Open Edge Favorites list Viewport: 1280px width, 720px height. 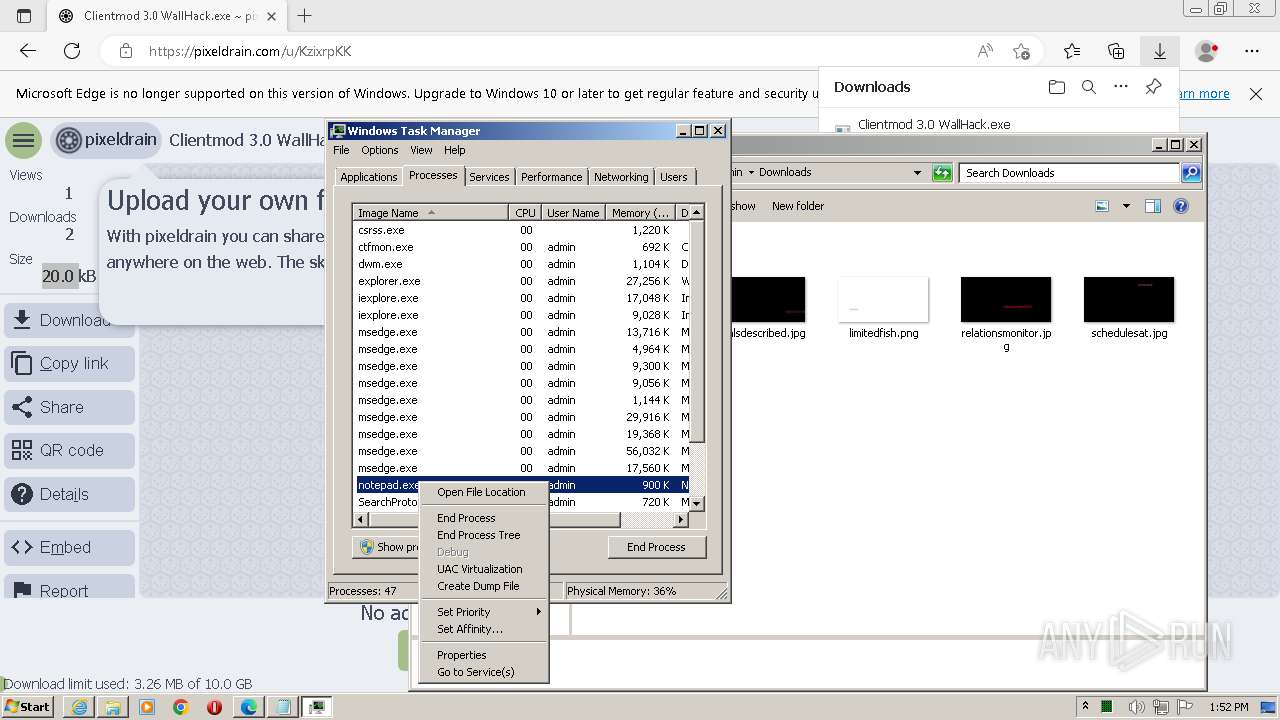pos(1072,51)
